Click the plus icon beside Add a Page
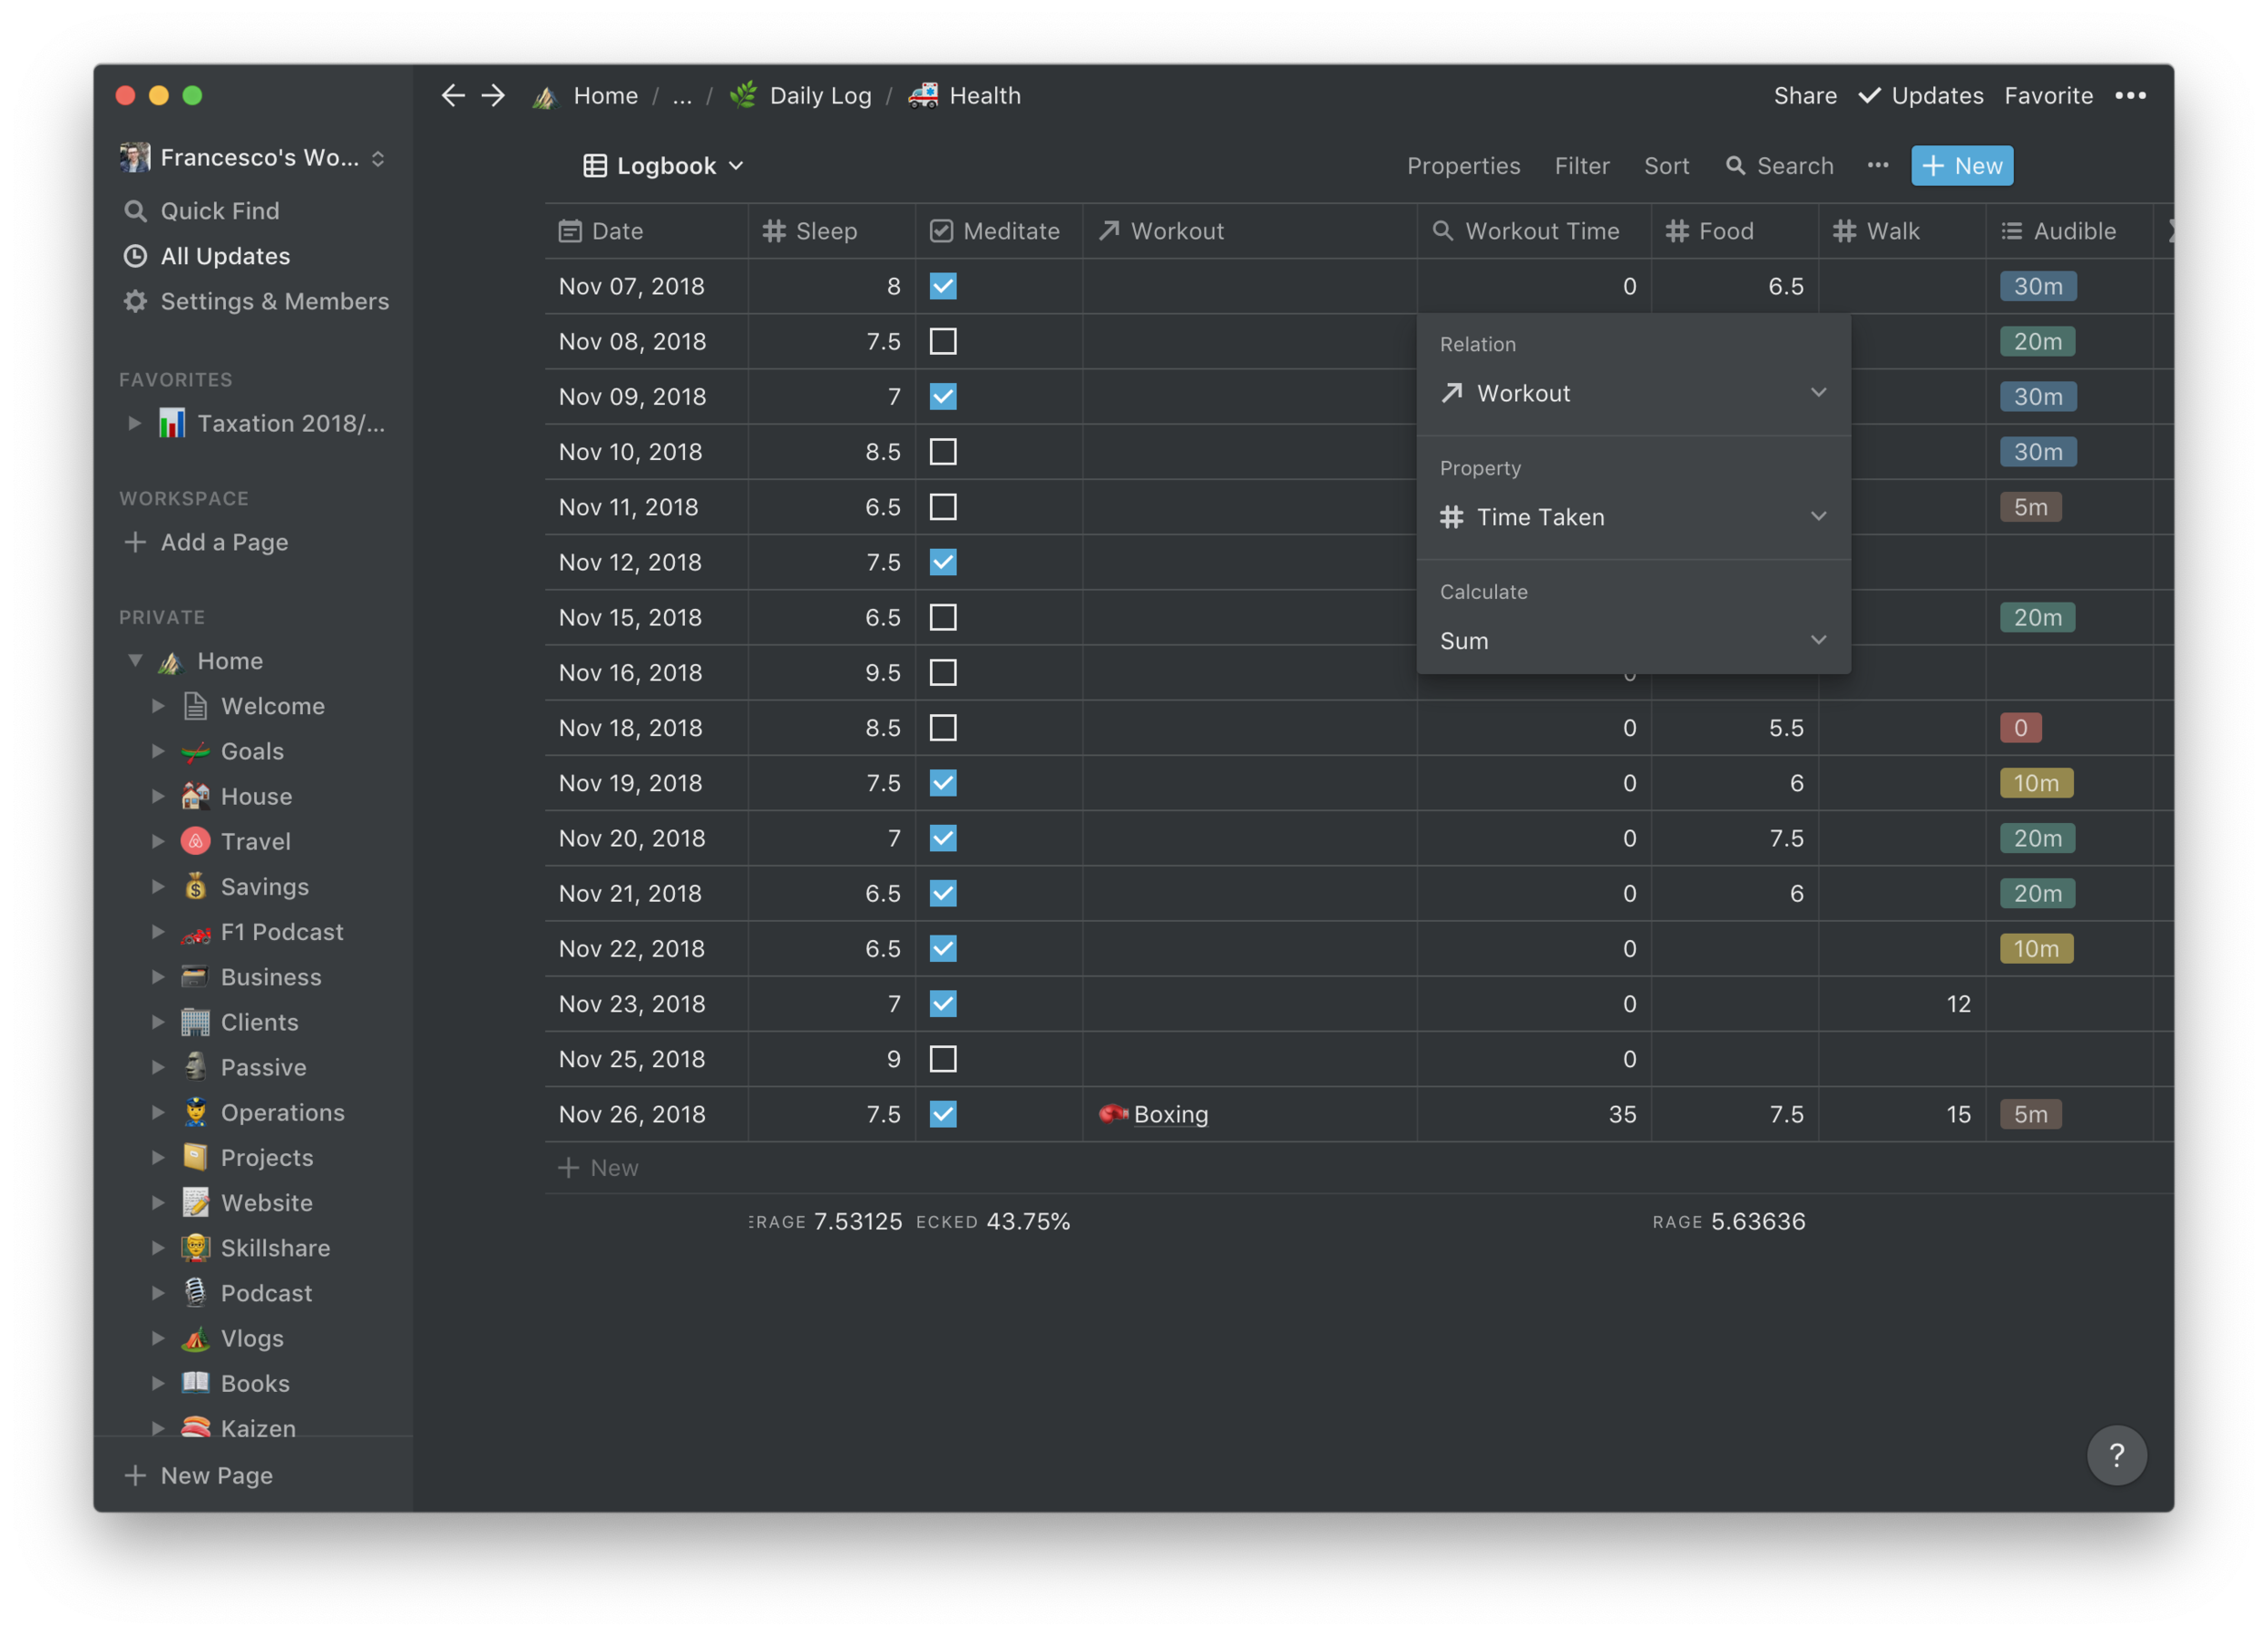Screen dimensions: 2268x1636 click(135, 542)
